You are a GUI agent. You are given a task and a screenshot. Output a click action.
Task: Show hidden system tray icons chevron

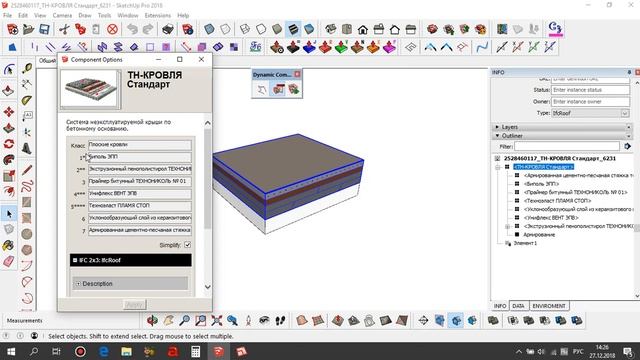coord(518,351)
